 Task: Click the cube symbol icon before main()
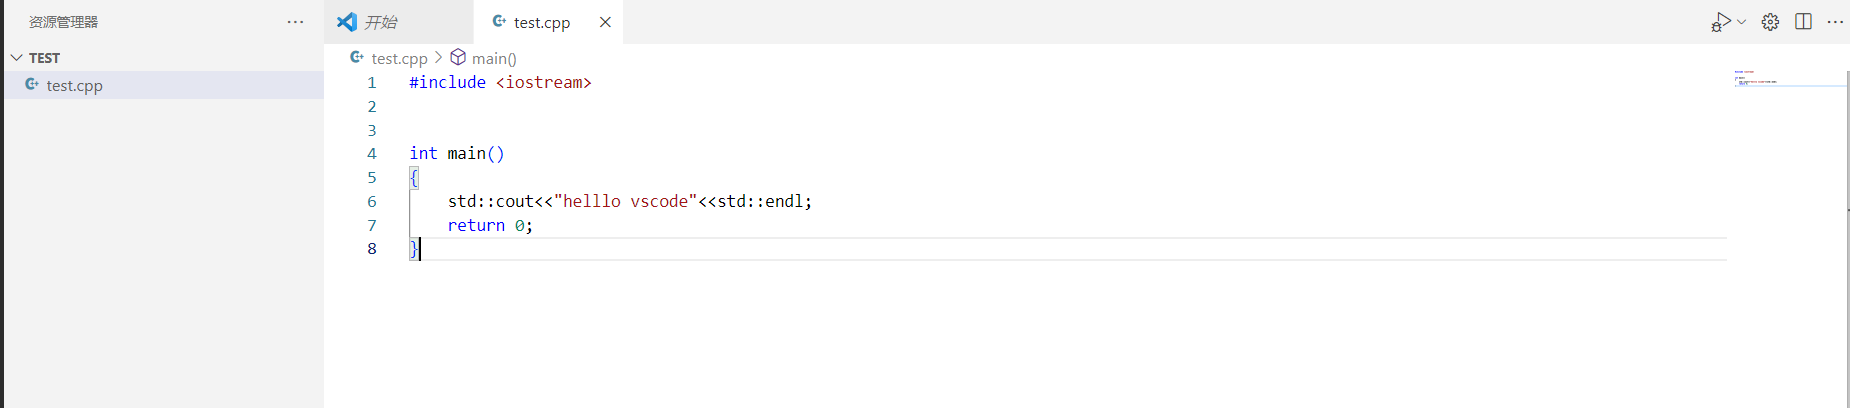coord(458,57)
